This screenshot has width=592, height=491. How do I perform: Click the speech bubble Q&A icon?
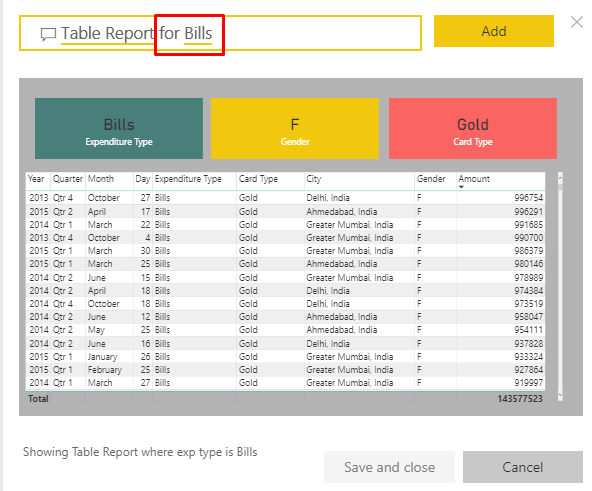tap(48, 34)
